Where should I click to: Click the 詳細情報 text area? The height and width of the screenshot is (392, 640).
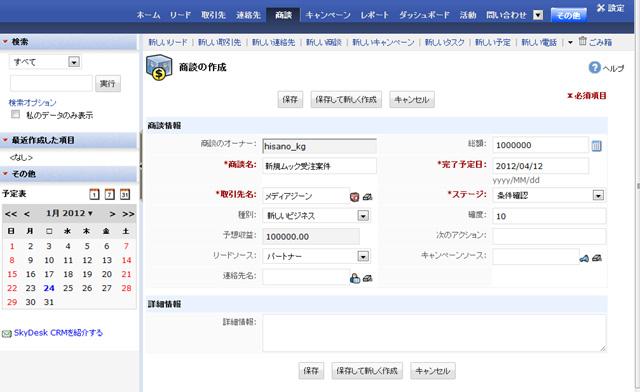(x=434, y=333)
